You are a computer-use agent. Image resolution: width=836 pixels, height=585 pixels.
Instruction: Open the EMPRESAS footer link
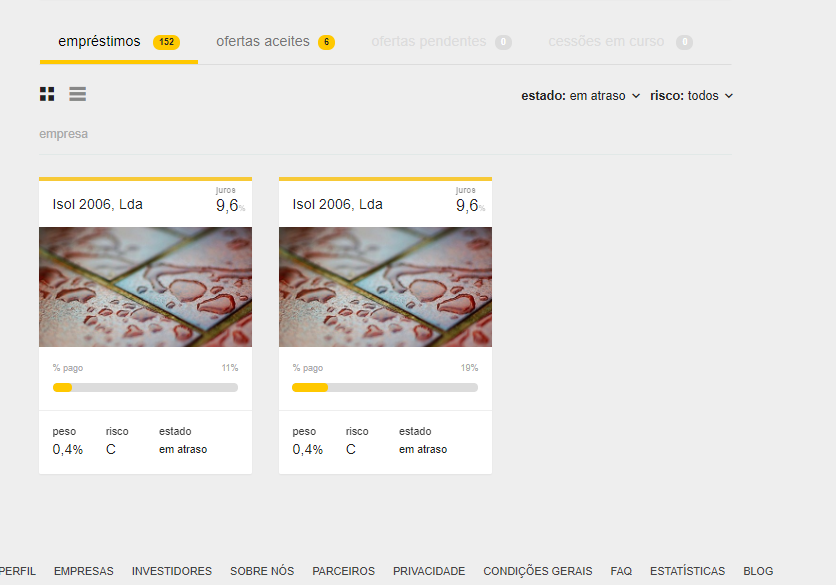click(x=84, y=571)
